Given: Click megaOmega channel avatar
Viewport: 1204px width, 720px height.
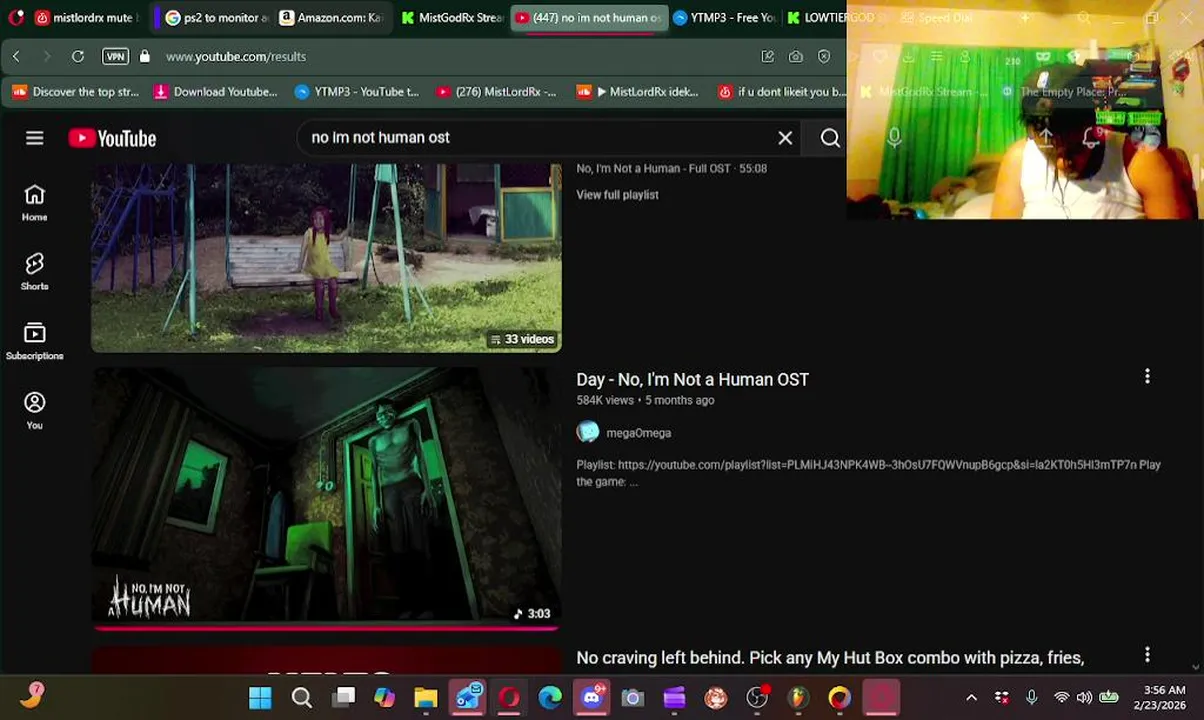Looking at the screenshot, I should [x=588, y=432].
